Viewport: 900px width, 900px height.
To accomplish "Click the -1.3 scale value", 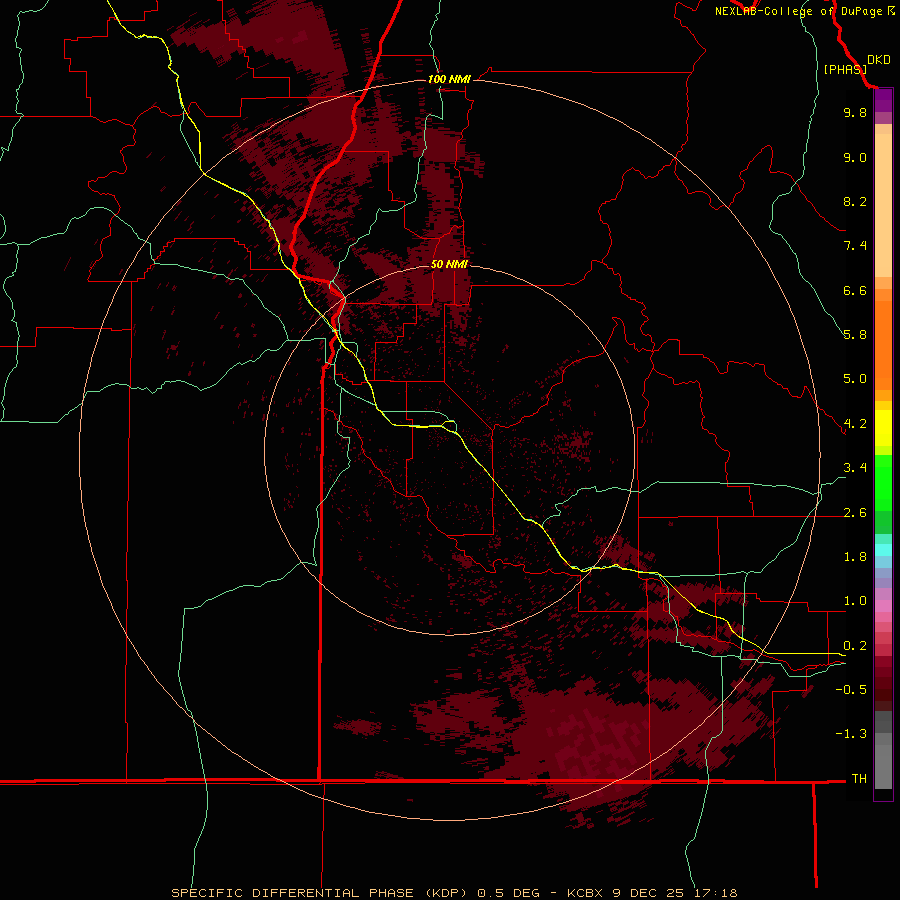I will (x=851, y=734).
